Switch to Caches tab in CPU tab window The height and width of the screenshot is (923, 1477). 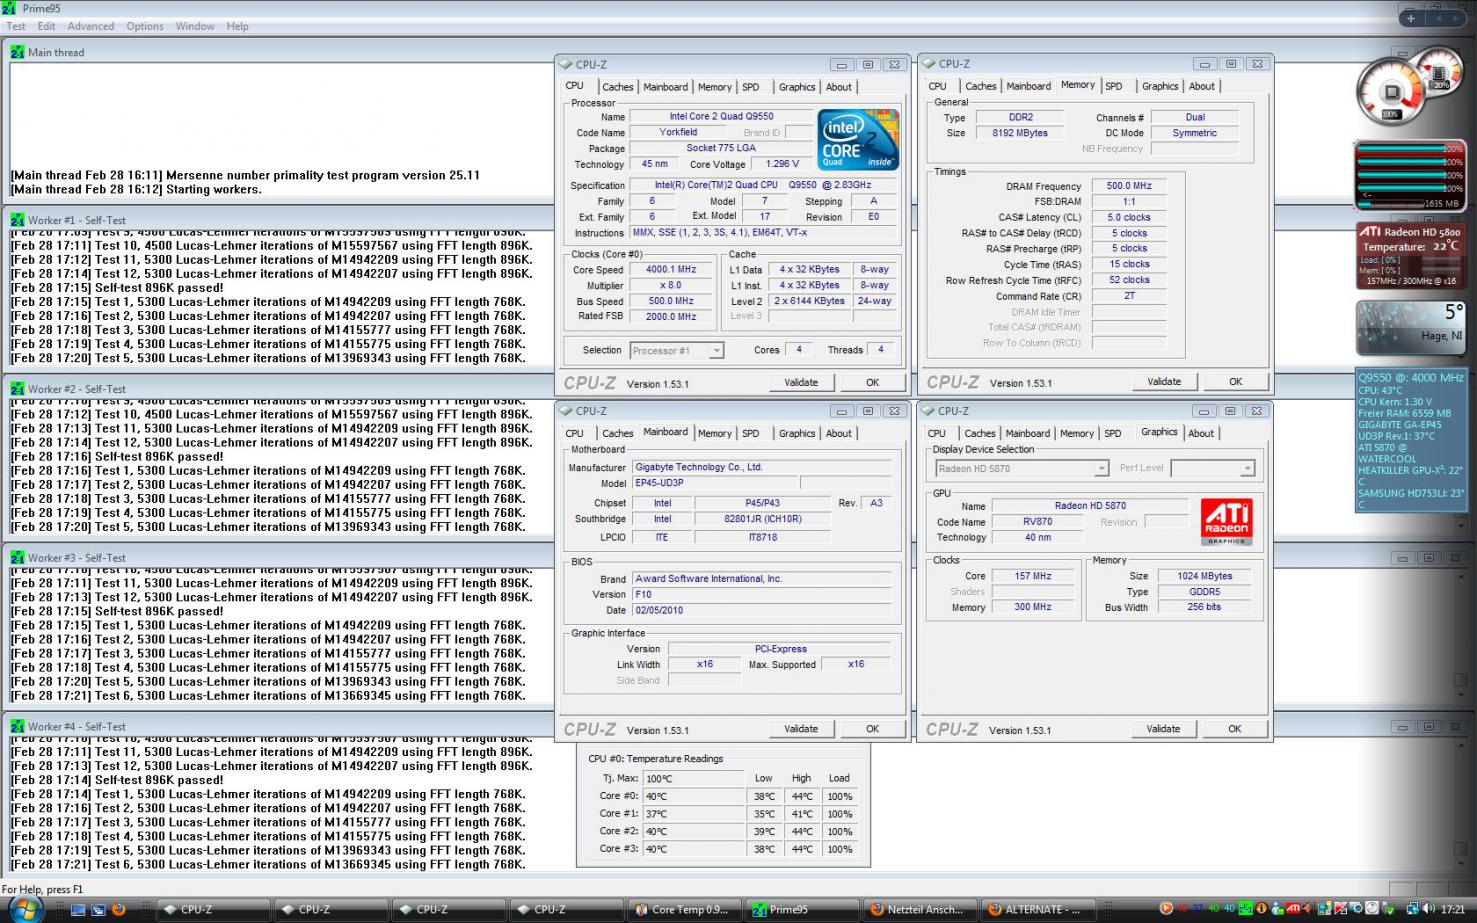point(617,87)
